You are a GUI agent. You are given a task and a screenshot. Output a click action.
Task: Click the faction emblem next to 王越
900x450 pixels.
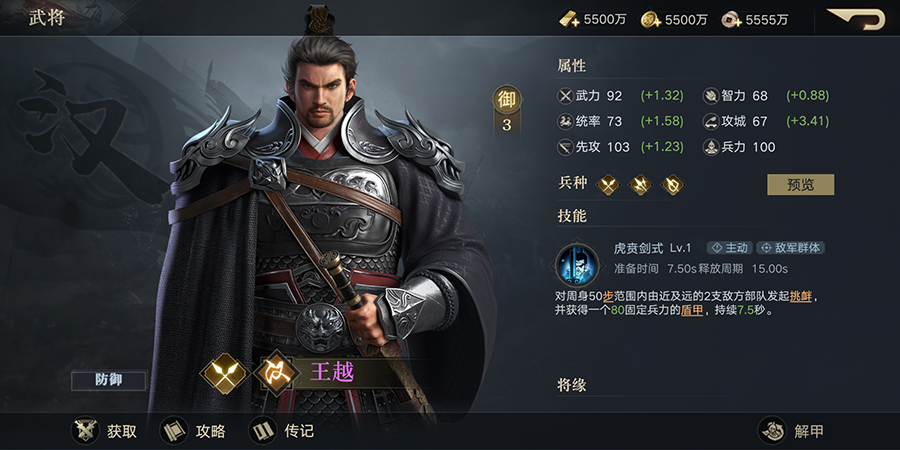pos(276,373)
